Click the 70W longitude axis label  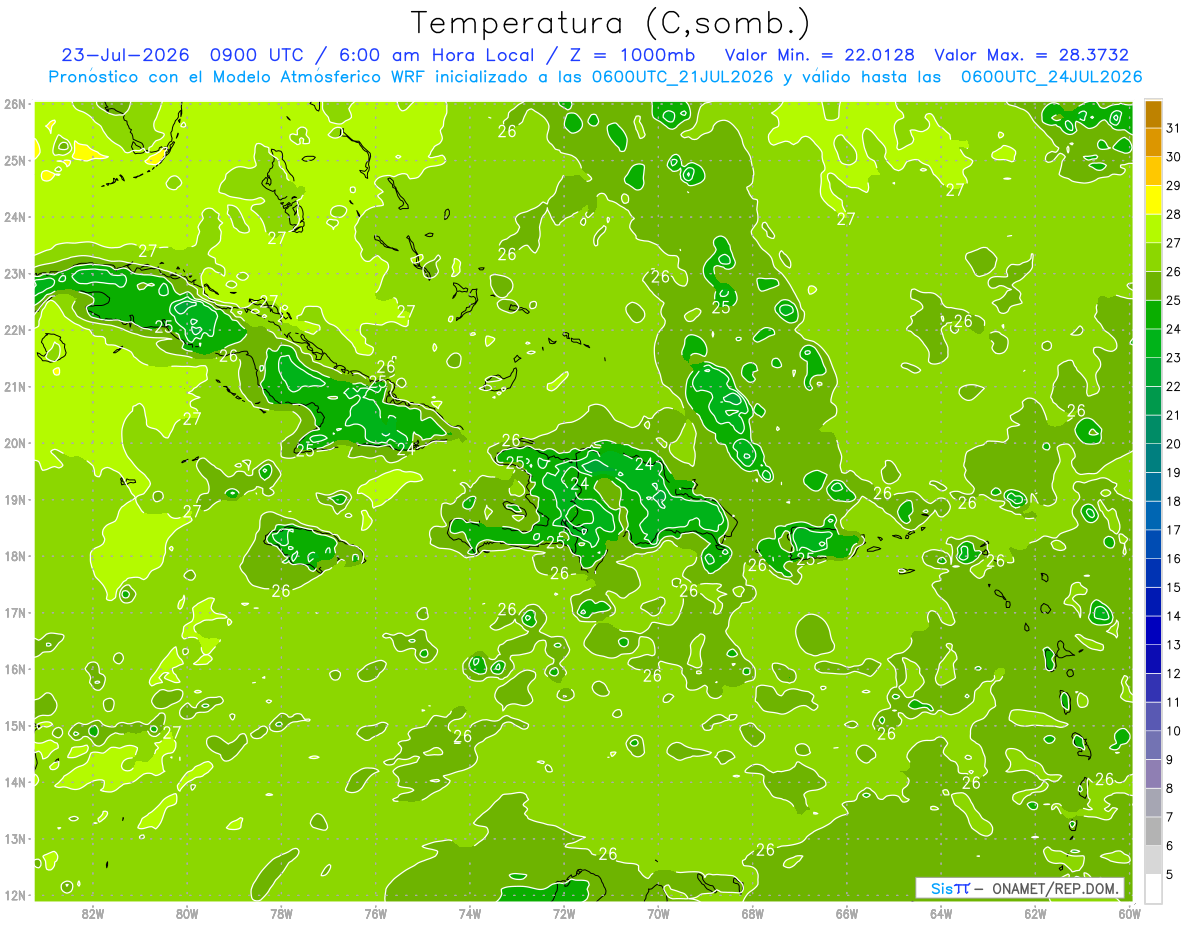click(x=658, y=913)
